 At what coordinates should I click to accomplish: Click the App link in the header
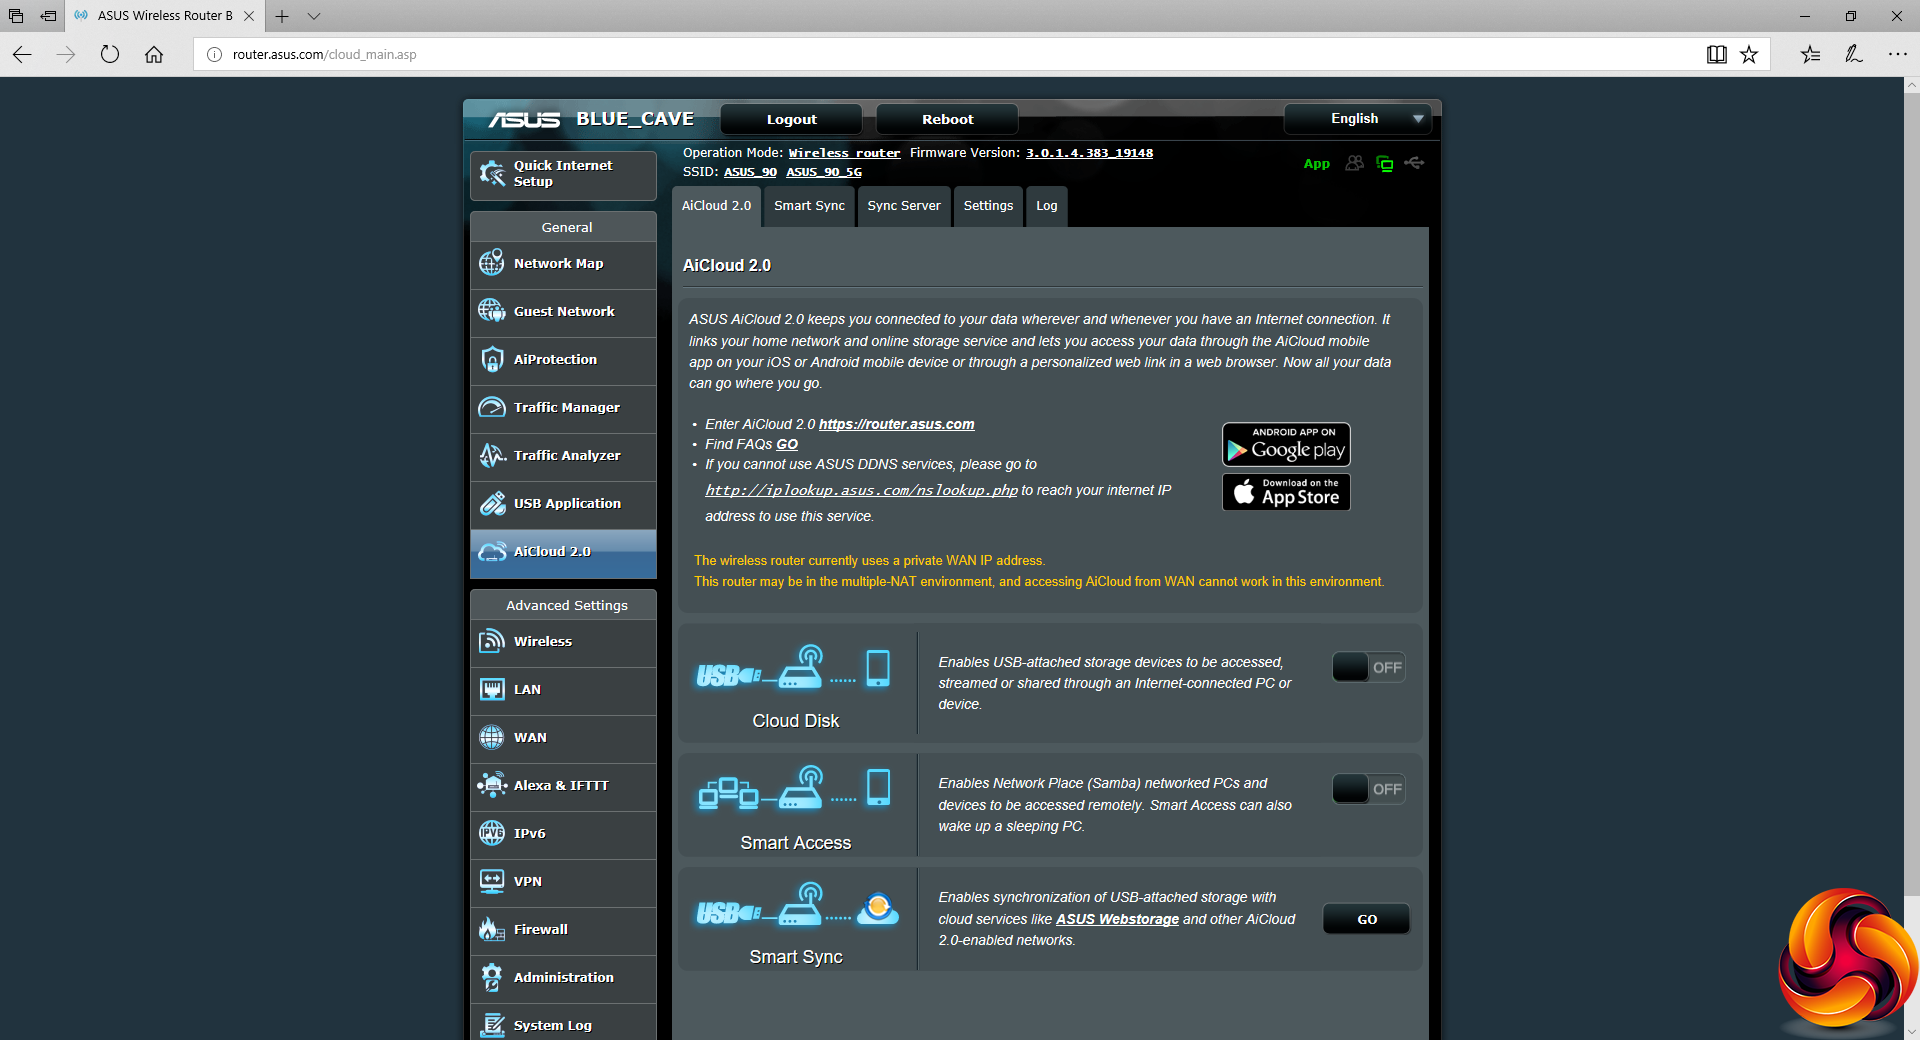coord(1316,164)
